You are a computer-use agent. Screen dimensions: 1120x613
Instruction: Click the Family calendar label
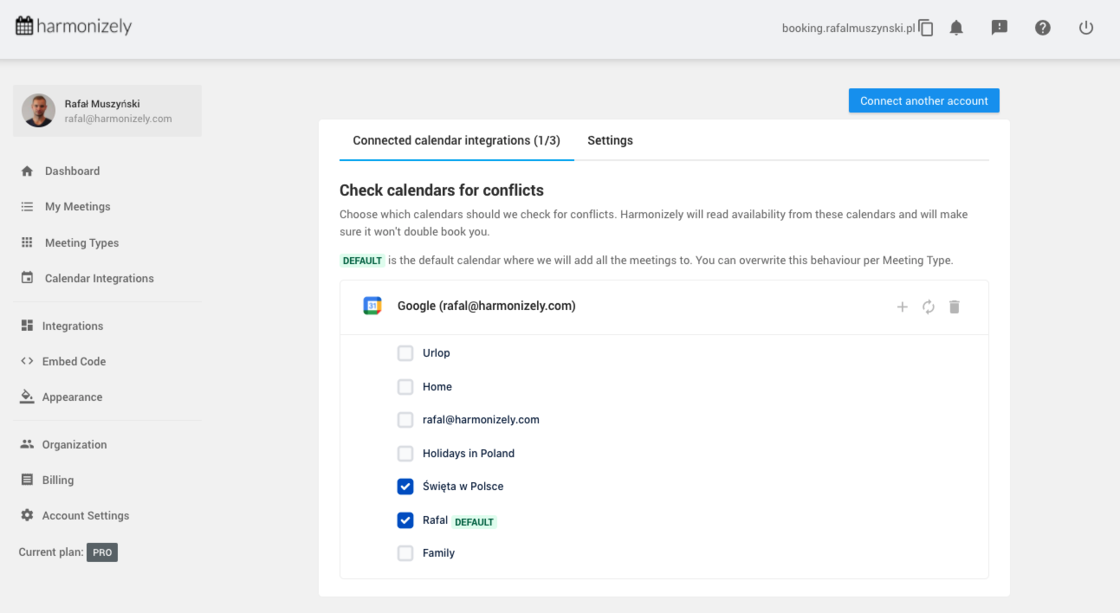439,553
